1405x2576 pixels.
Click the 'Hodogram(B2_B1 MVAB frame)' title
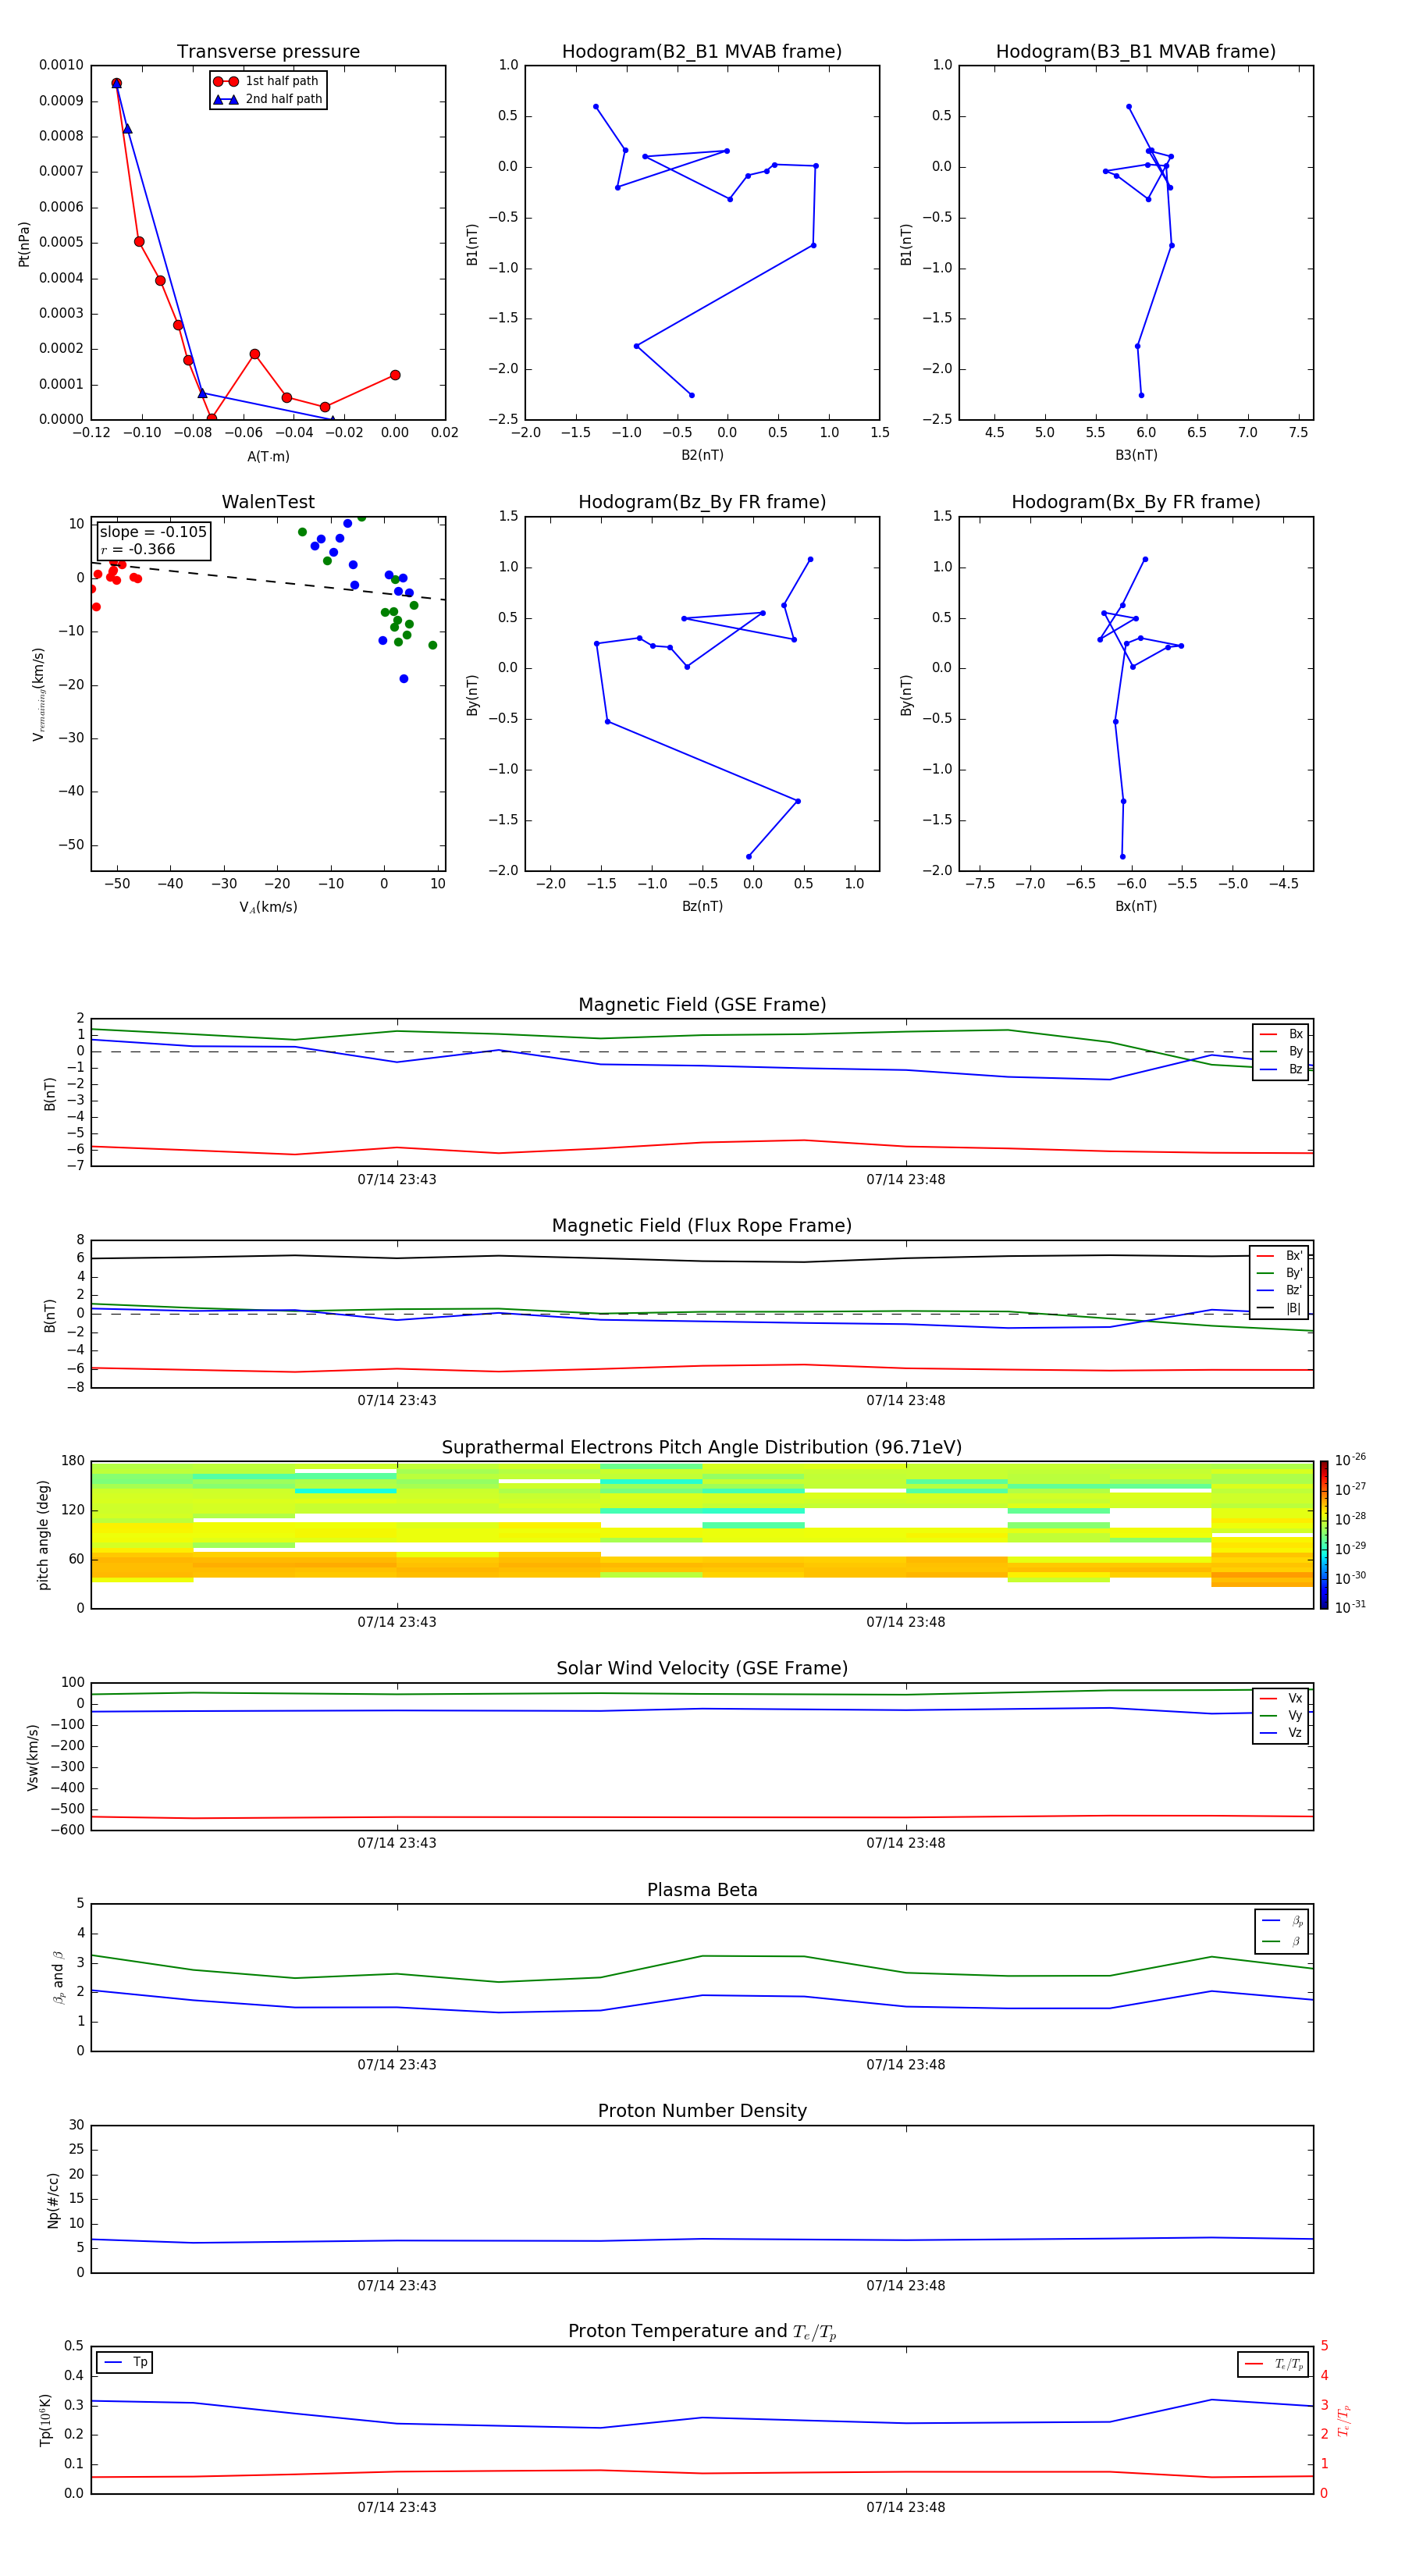click(702, 52)
